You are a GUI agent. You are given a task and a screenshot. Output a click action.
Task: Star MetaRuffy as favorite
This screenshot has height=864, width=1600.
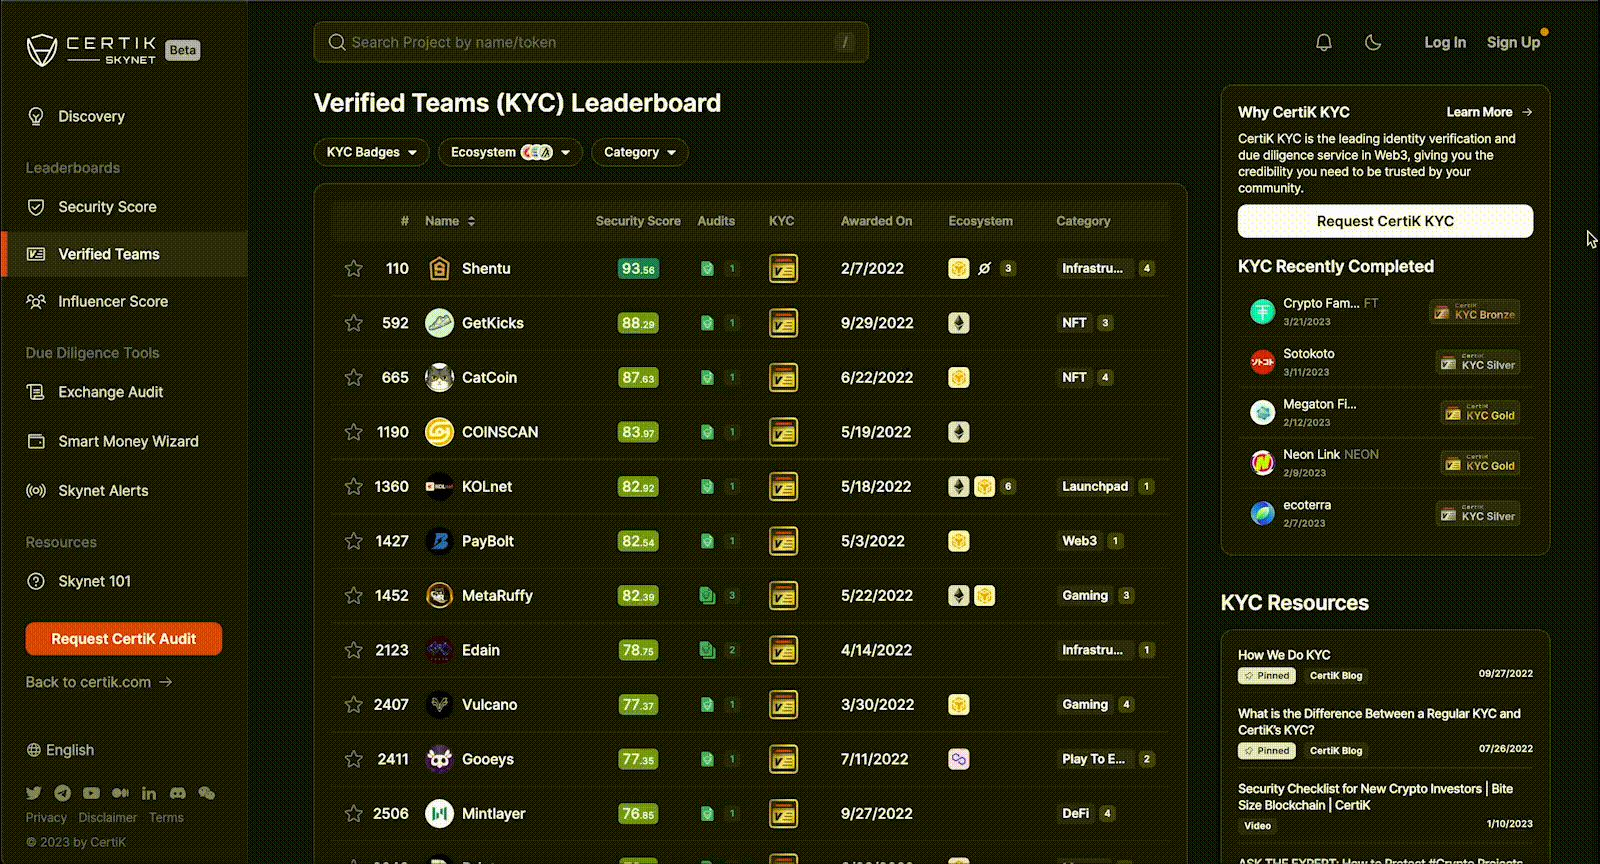point(353,595)
